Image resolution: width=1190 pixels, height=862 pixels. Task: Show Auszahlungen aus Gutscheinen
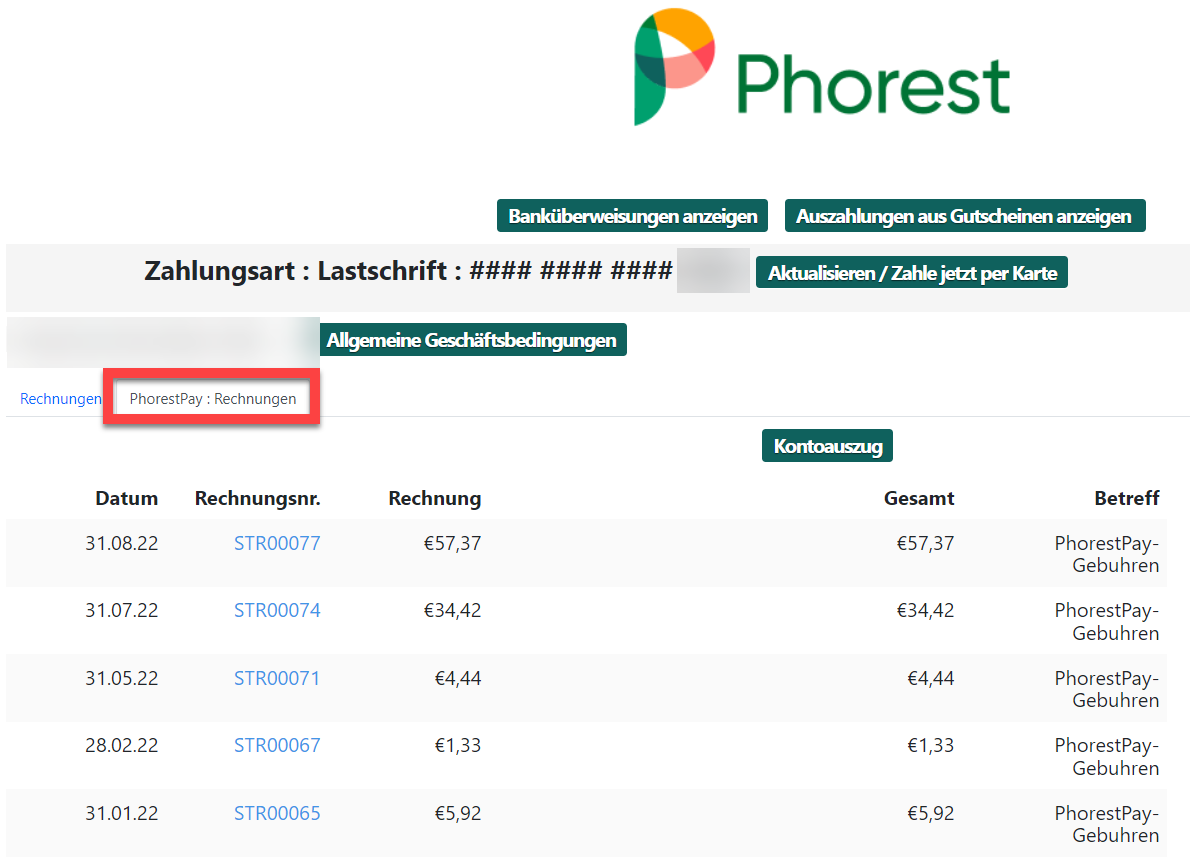(963, 216)
